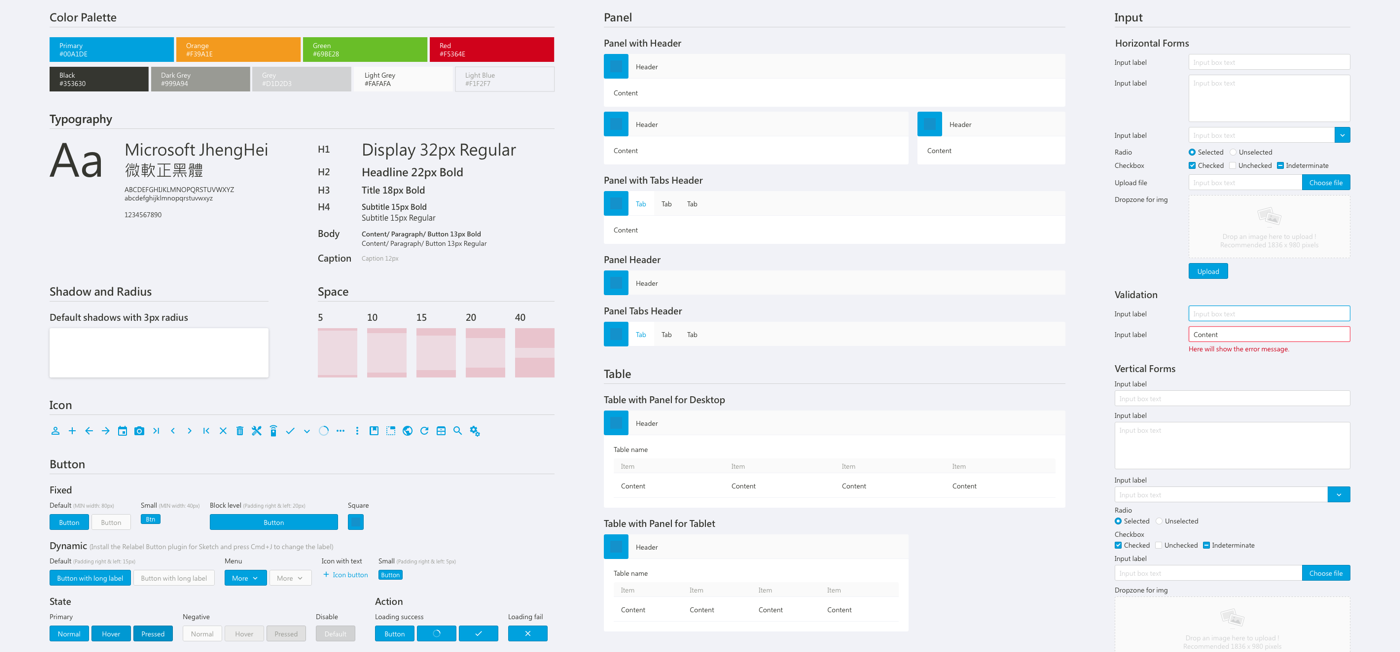This screenshot has width=1400, height=652.
Task: Open the blue More menu button
Action: [x=245, y=578]
